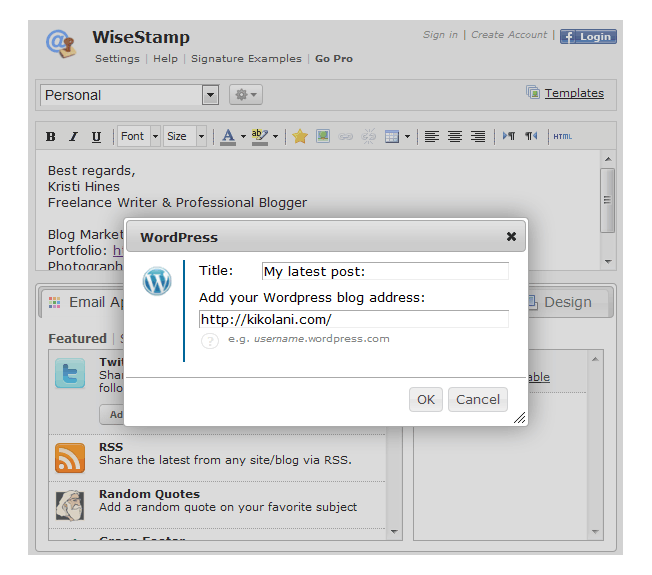This screenshot has width=652, height=575.
Task: Expand the table options arrow
Action: 407,136
